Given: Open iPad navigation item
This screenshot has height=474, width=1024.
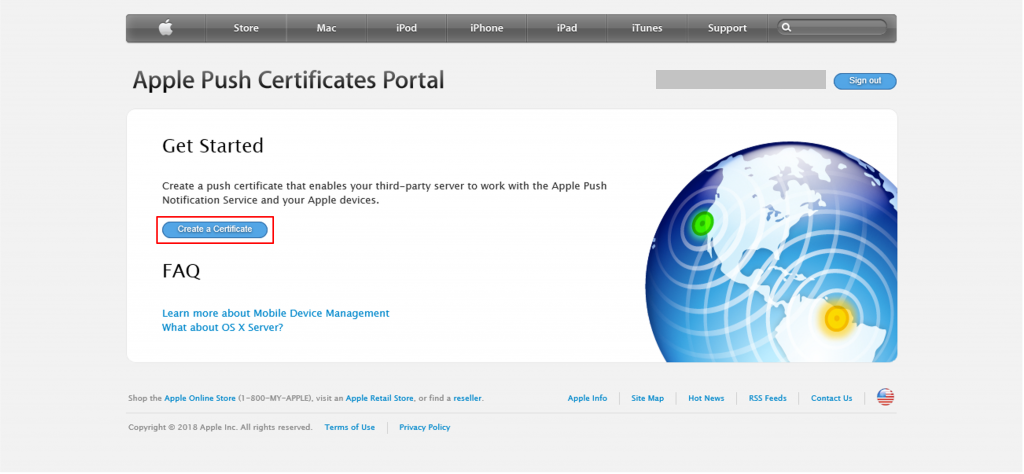Looking at the screenshot, I should tap(566, 28).
